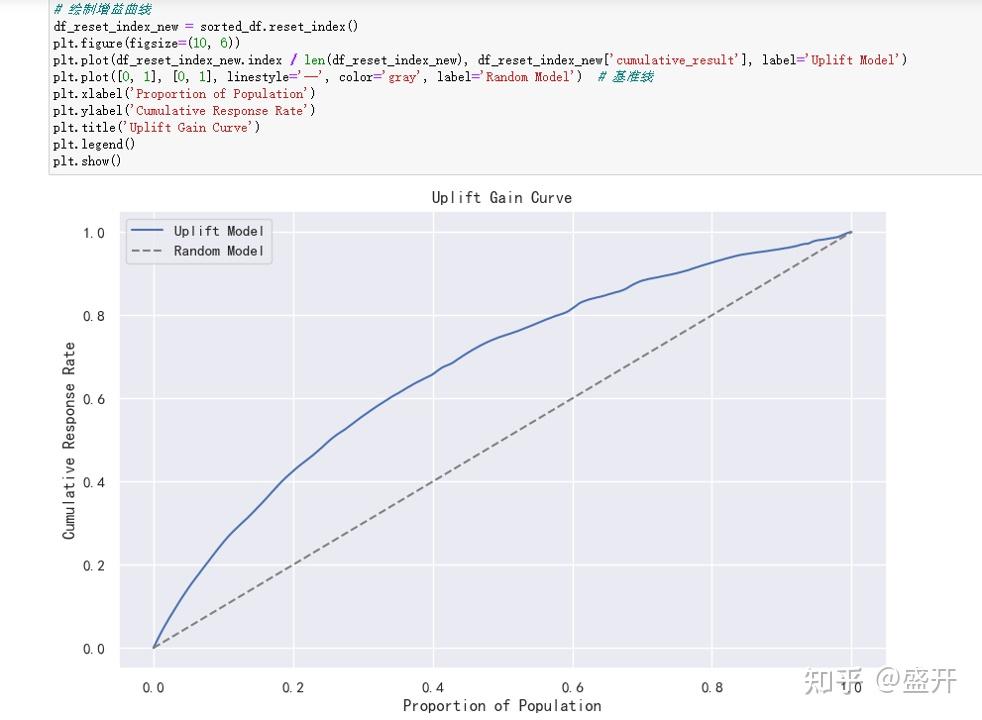Click the x-axis tick label 0.4

(433, 687)
